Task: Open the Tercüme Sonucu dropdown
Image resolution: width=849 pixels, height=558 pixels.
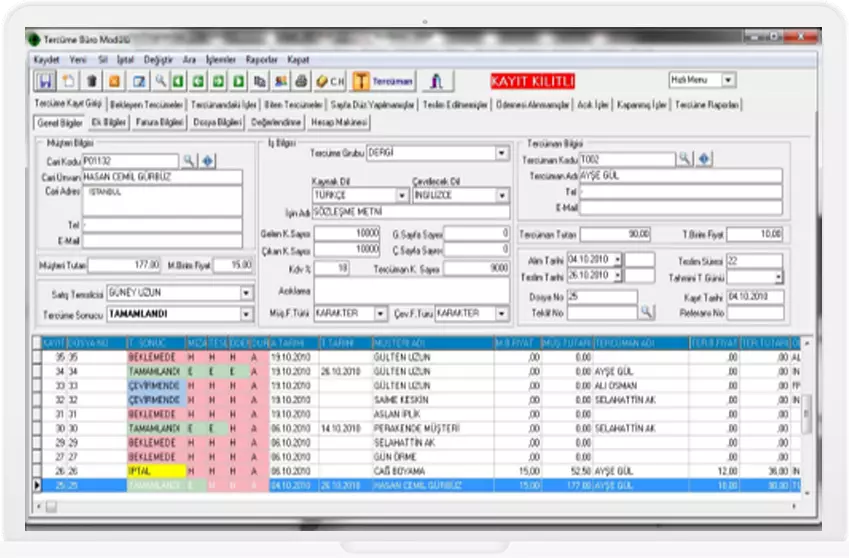Action: 246,313
